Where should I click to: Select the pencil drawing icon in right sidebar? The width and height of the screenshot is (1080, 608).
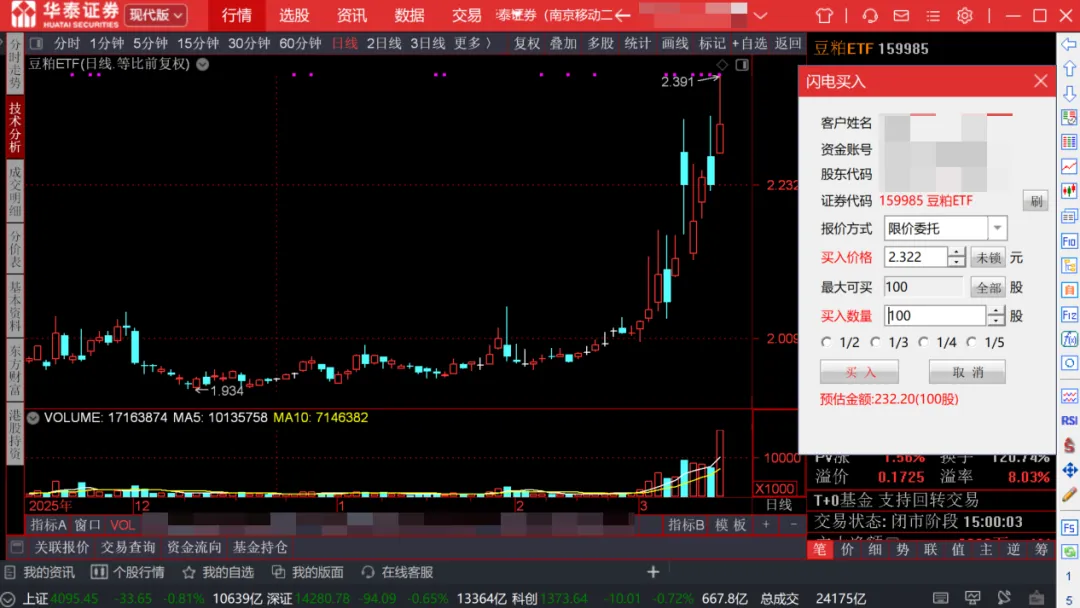pyautogui.click(x=1069, y=494)
